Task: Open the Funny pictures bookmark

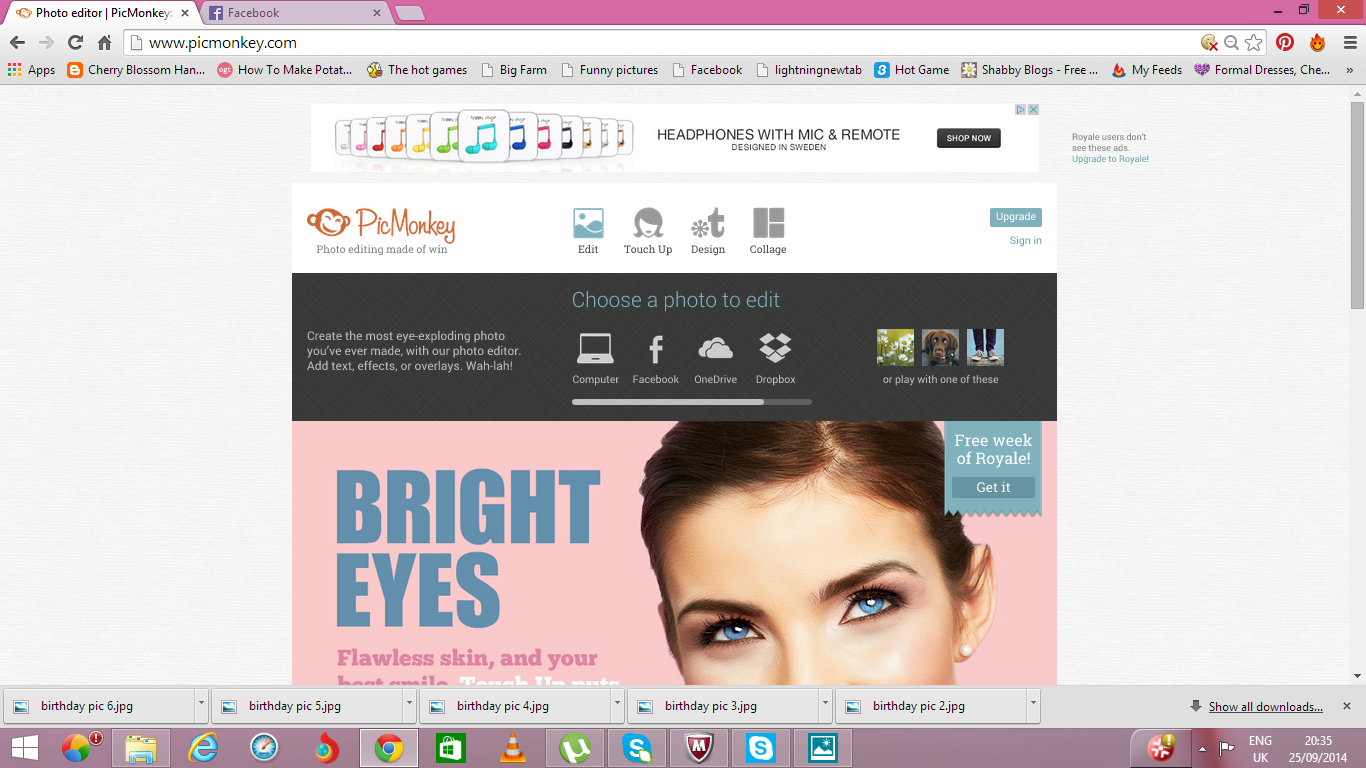Action: [x=609, y=70]
